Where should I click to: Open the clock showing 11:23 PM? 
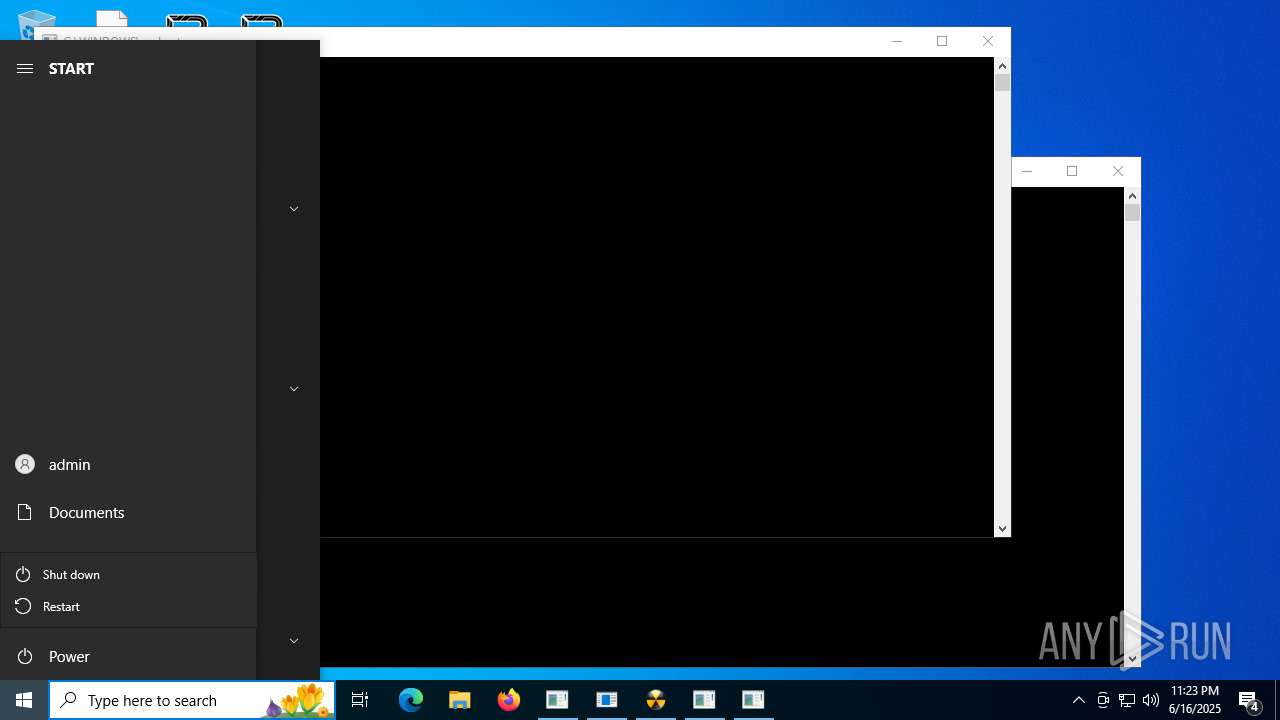pos(1195,700)
